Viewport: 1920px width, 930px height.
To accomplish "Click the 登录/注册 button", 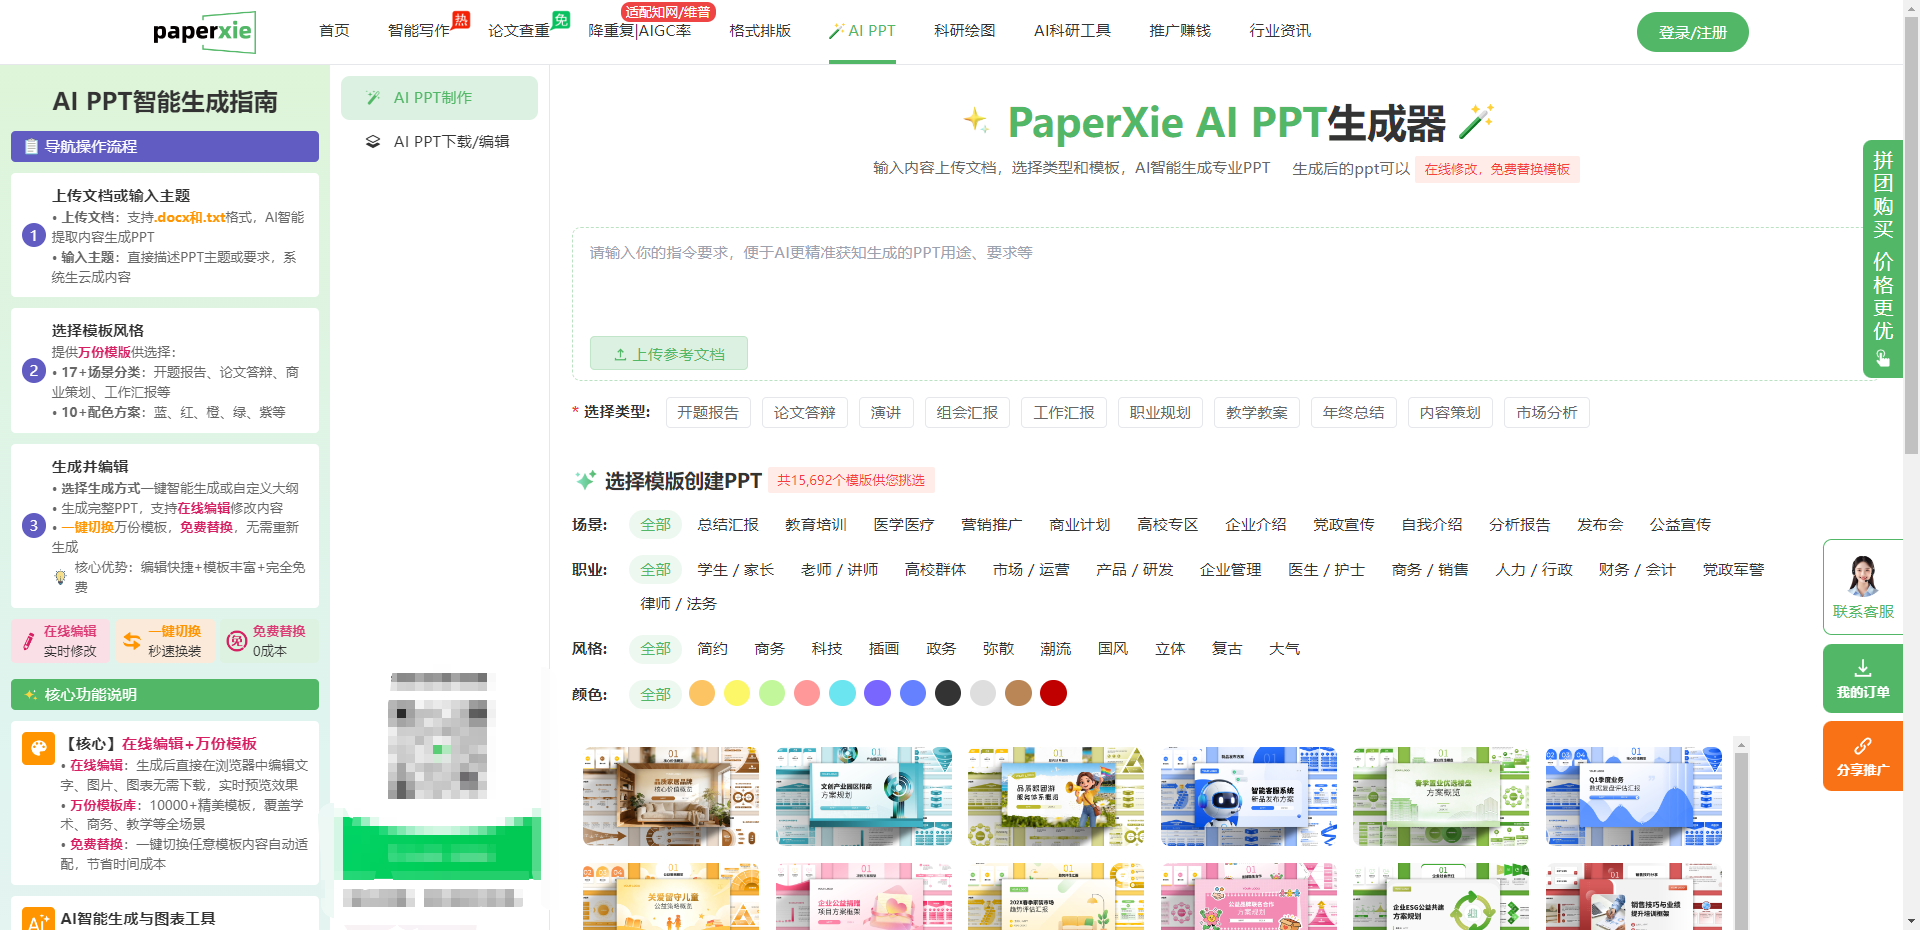I will (x=1692, y=32).
